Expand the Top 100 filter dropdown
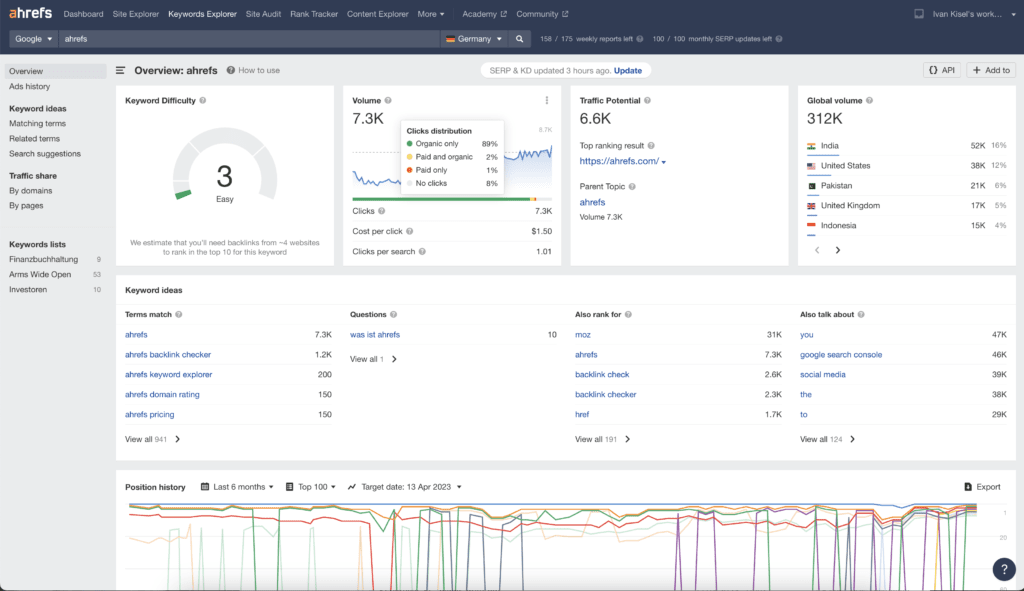The height and width of the screenshot is (591, 1024). pos(311,487)
